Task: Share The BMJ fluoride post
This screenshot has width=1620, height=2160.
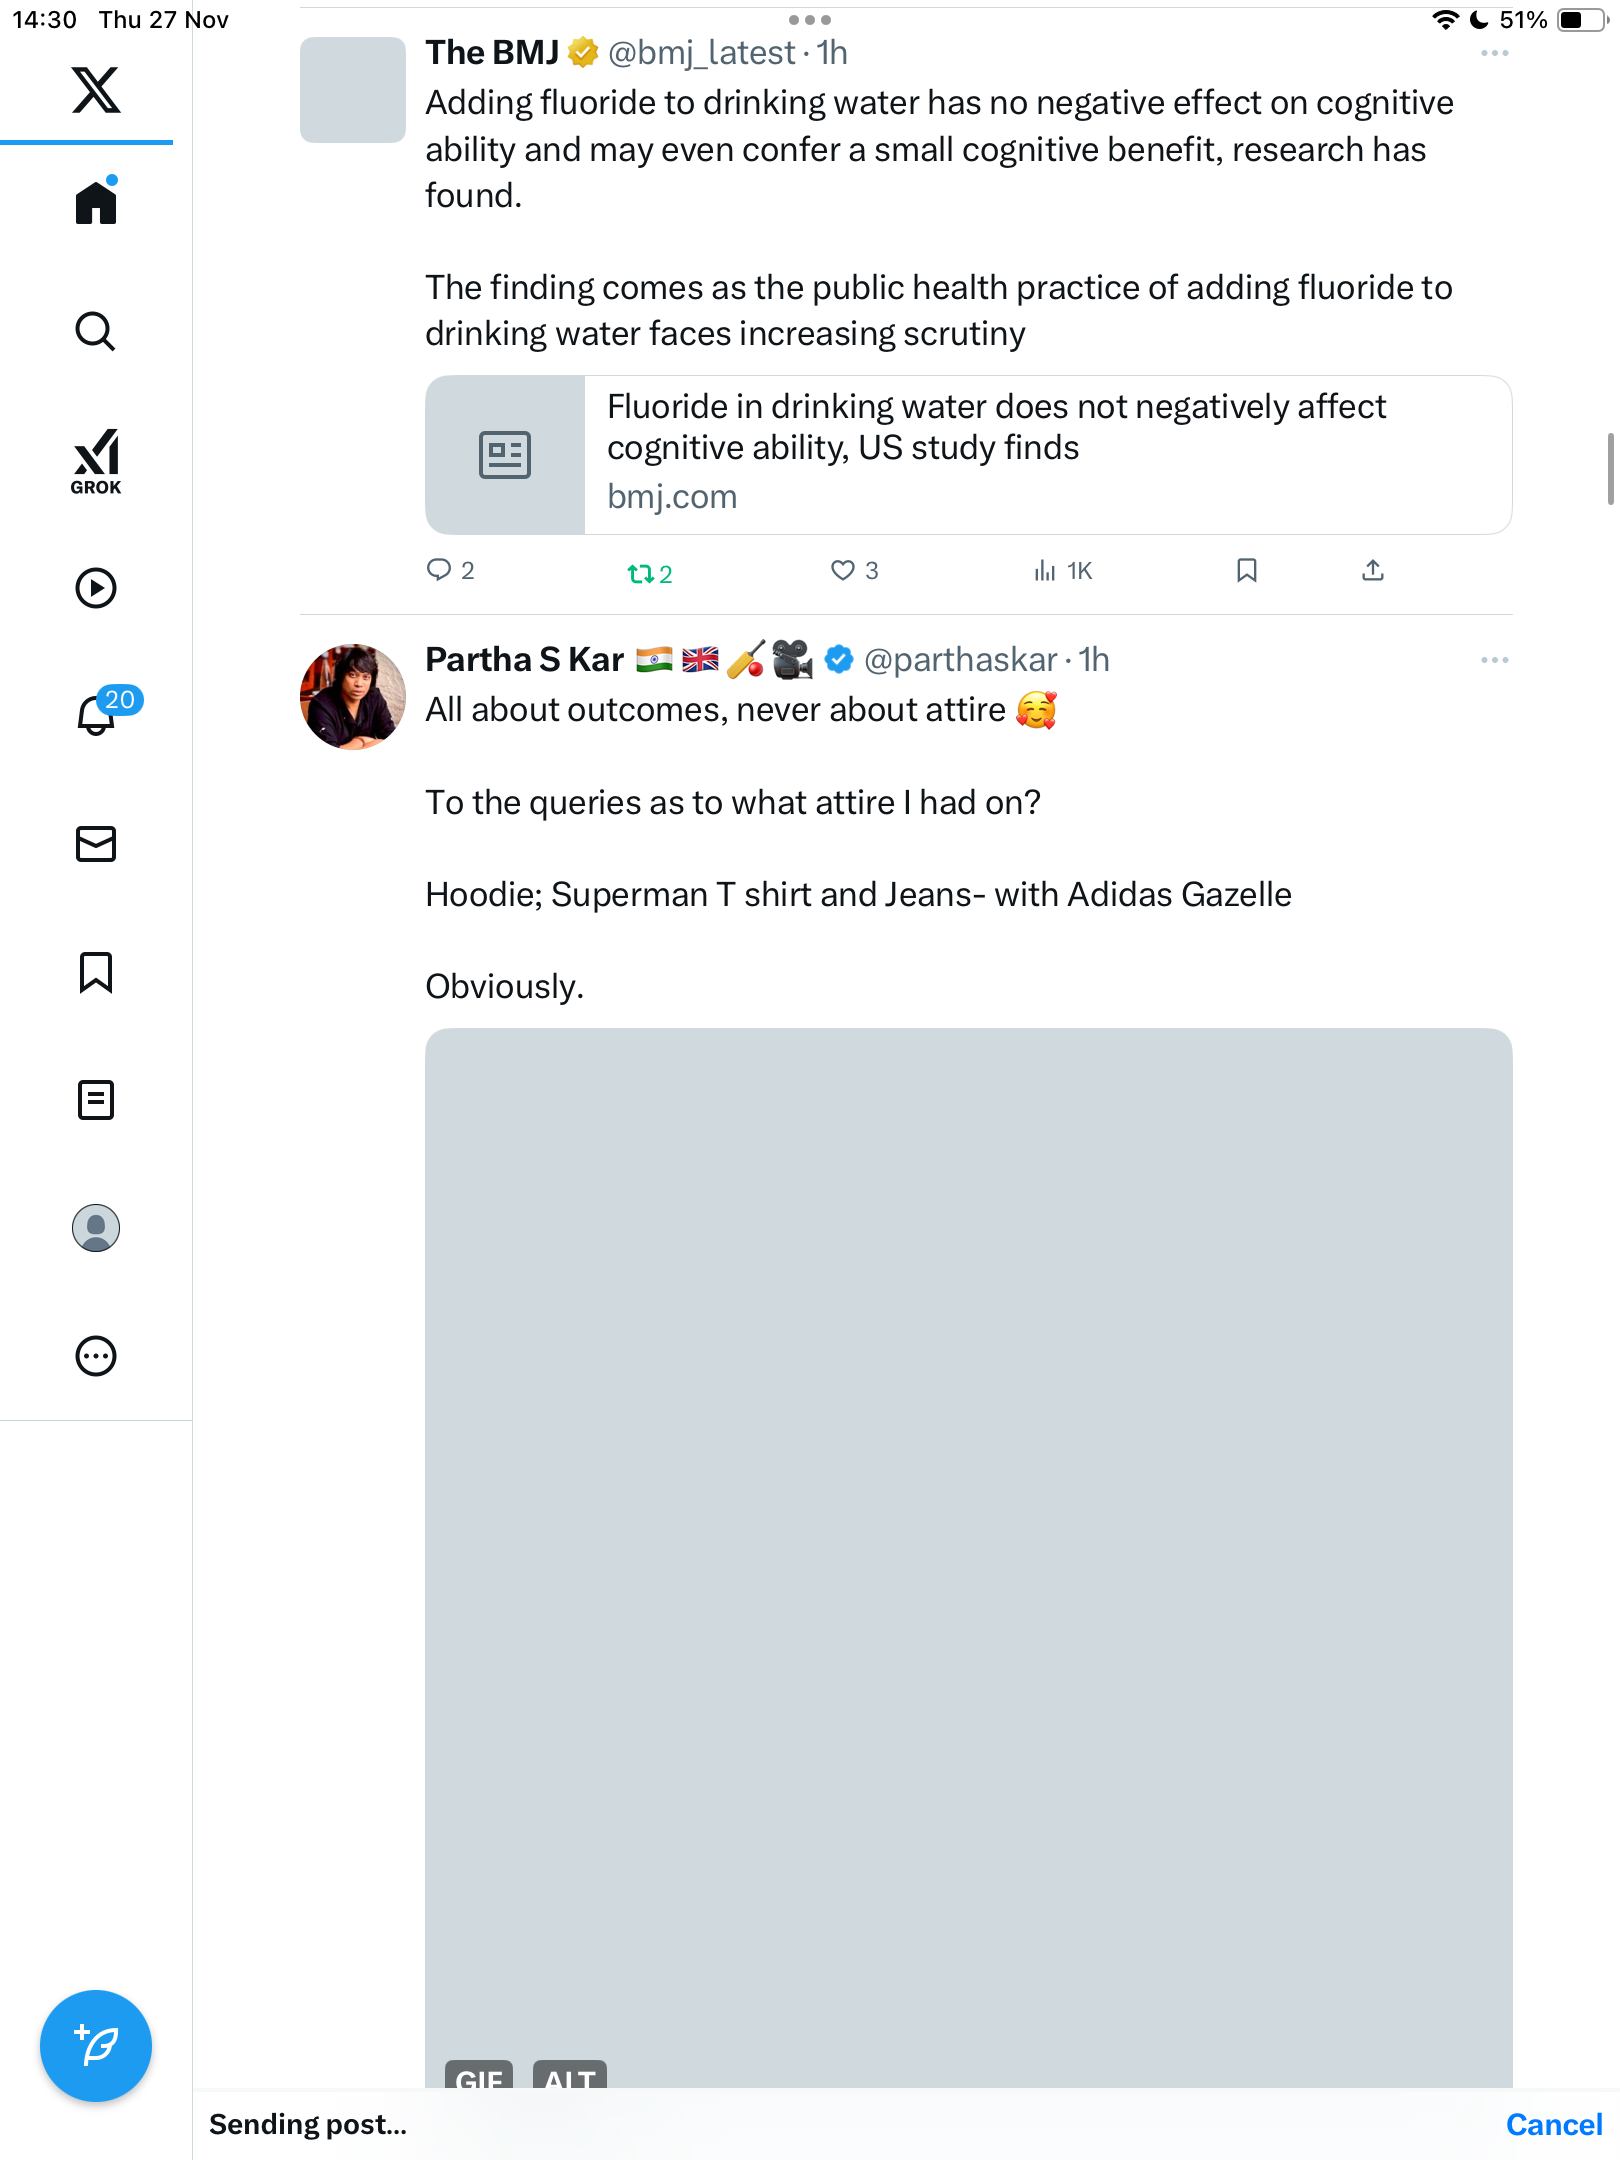Action: pyautogui.click(x=1373, y=571)
